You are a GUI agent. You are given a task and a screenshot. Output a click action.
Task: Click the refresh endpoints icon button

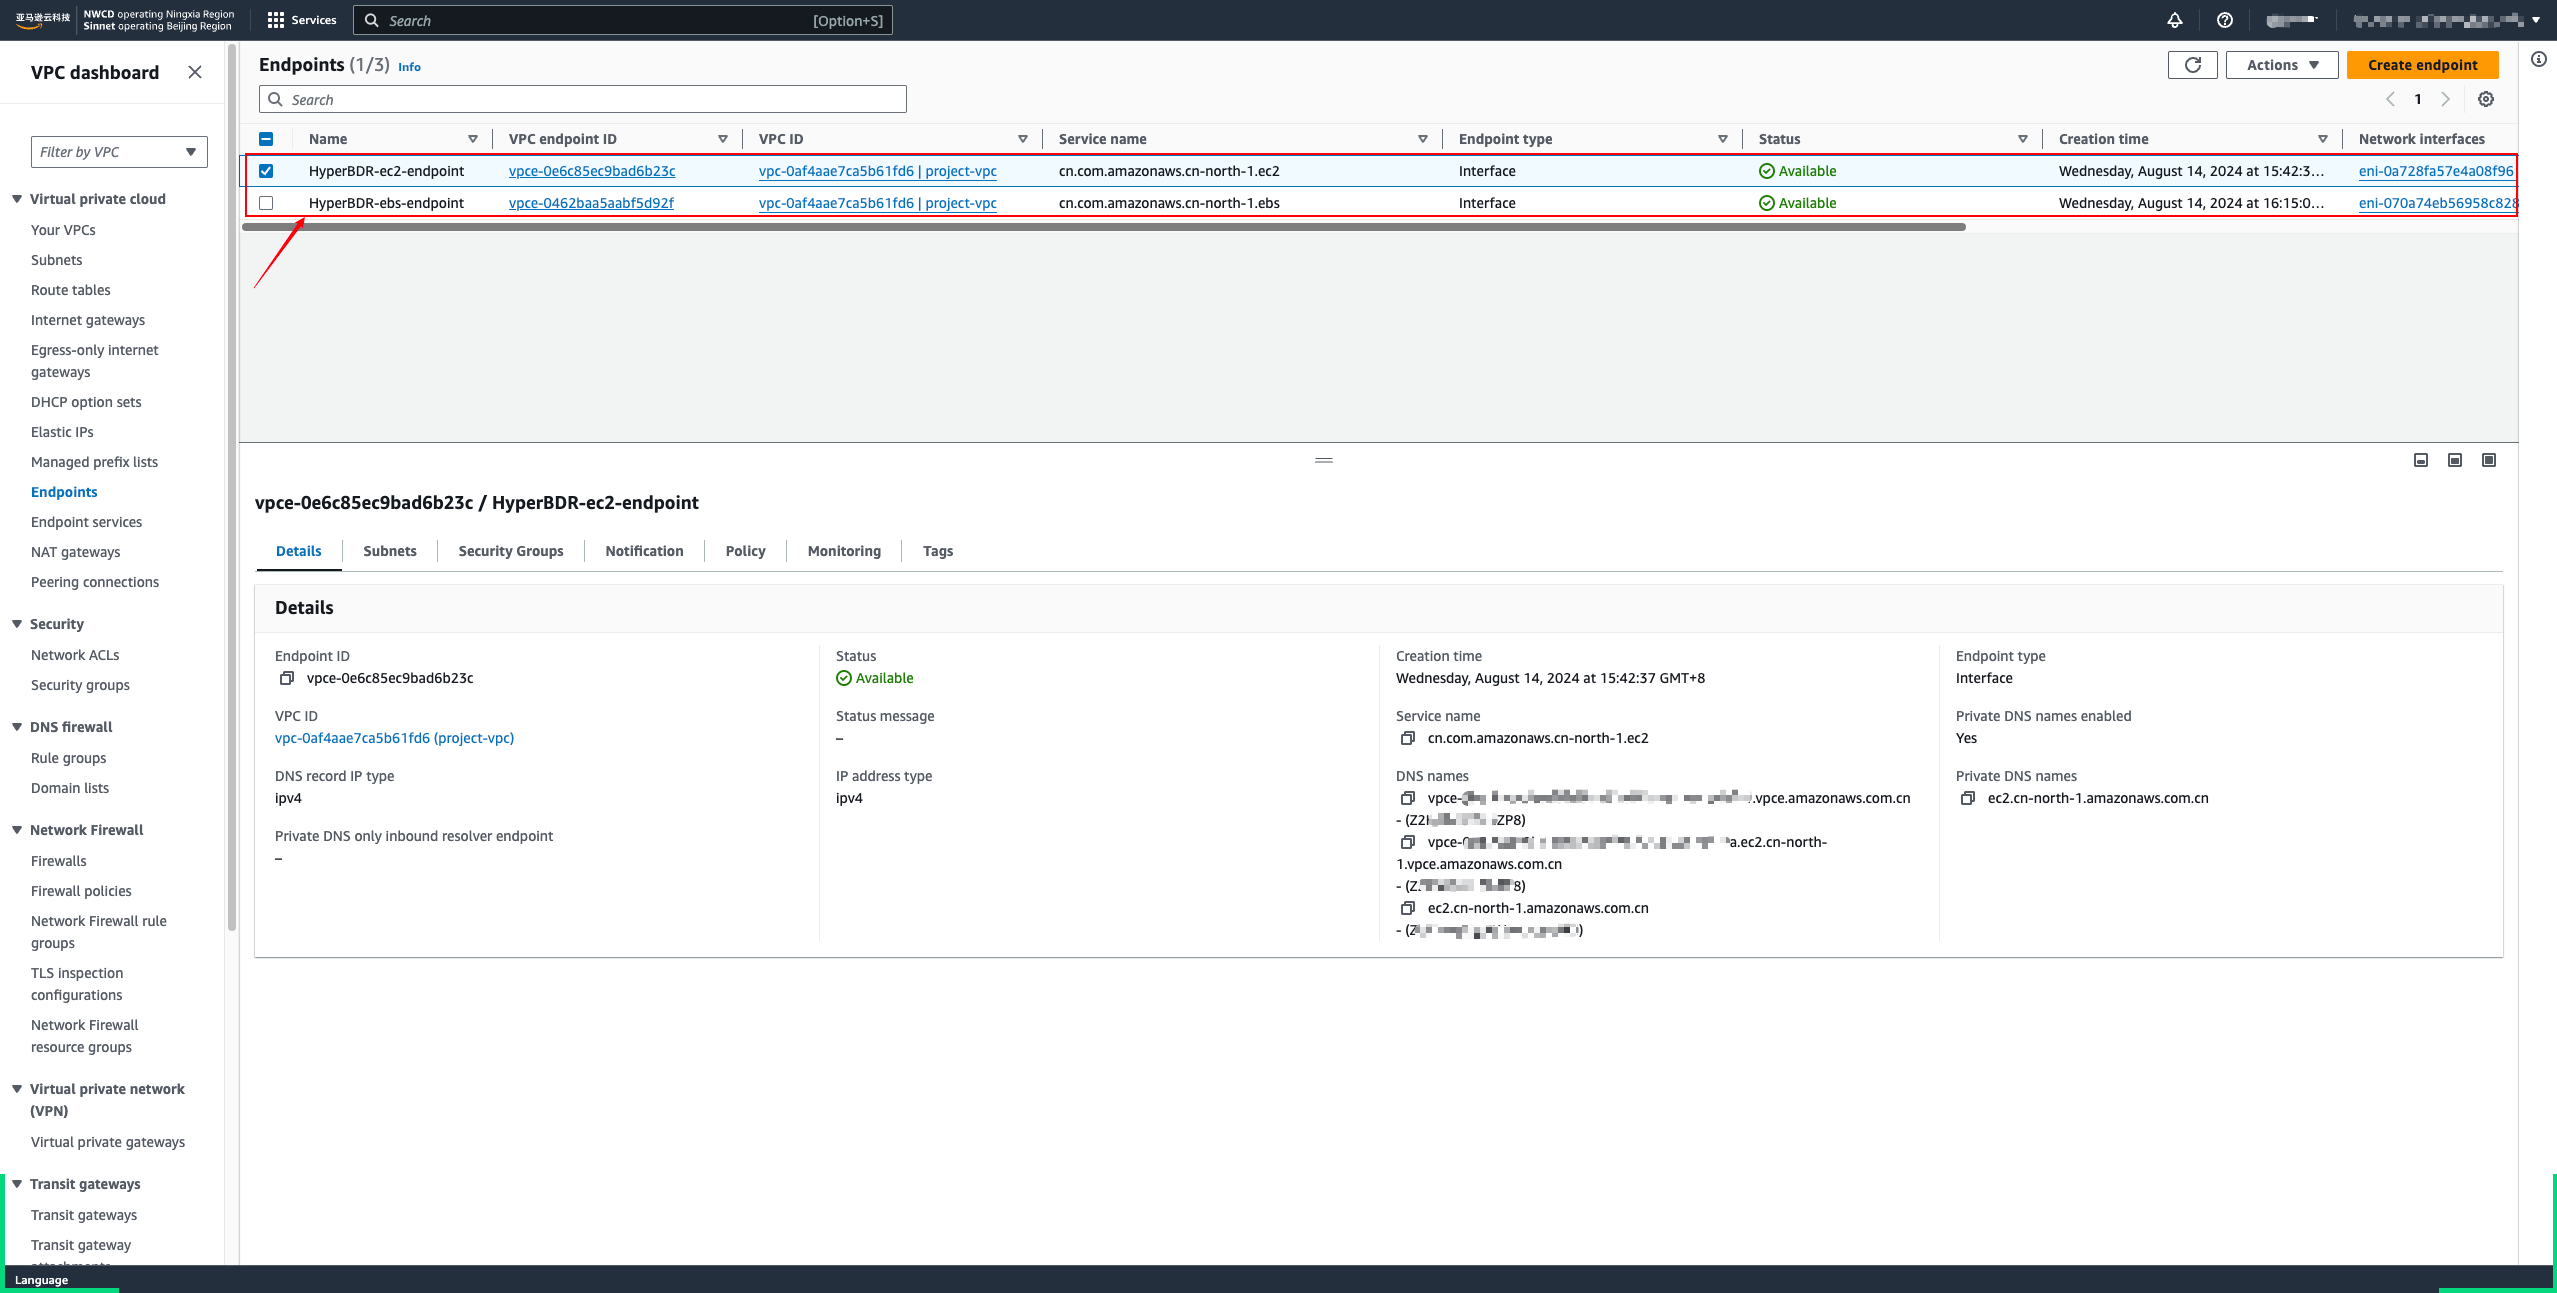pos(2192,65)
